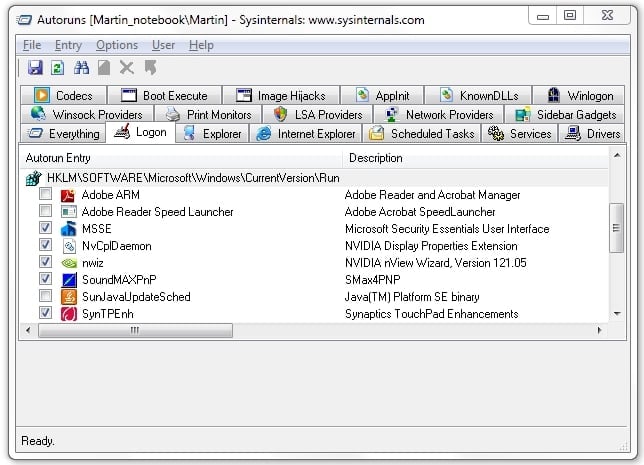
Task: Open the LSA Providers tab
Action: click(317, 114)
